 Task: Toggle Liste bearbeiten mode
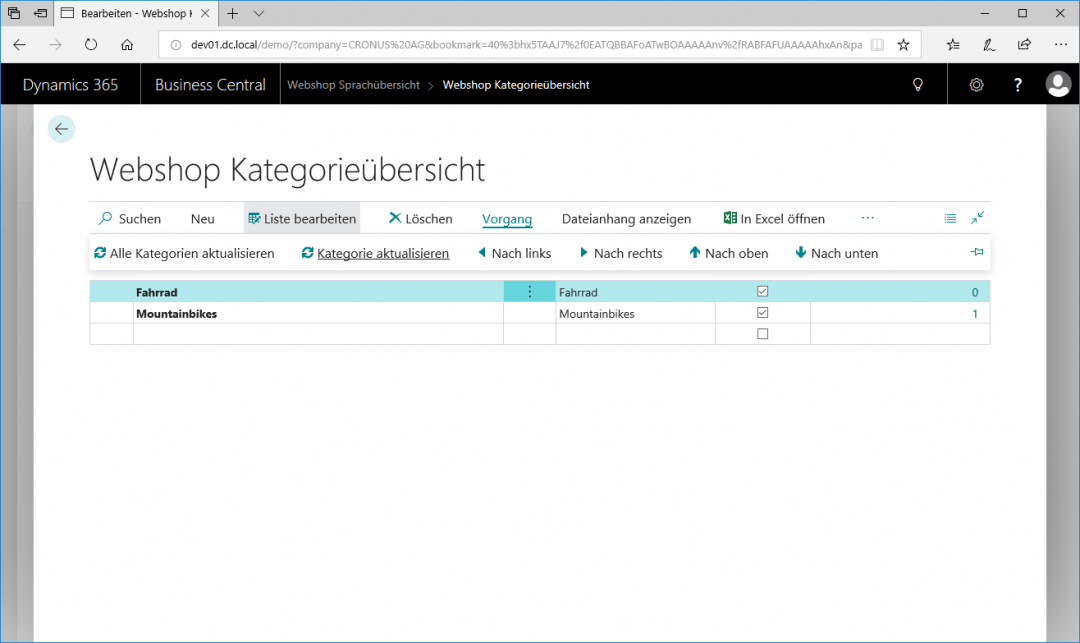302,218
